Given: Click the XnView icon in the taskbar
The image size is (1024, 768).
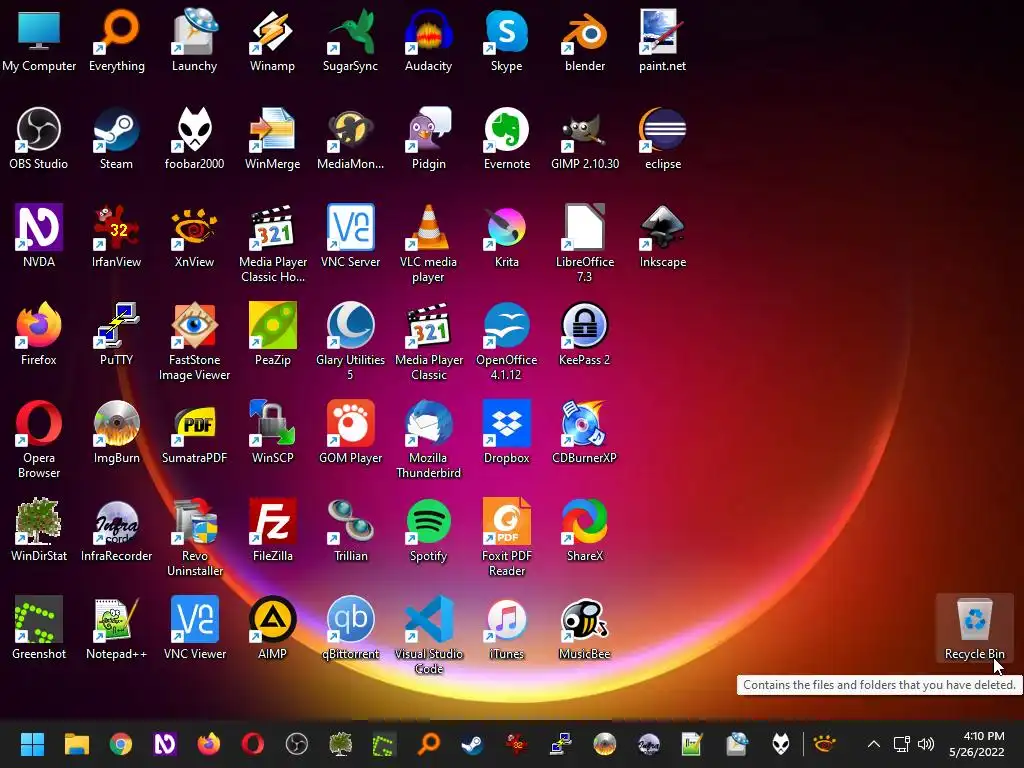Looking at the screenshot, I should point(825,743).
